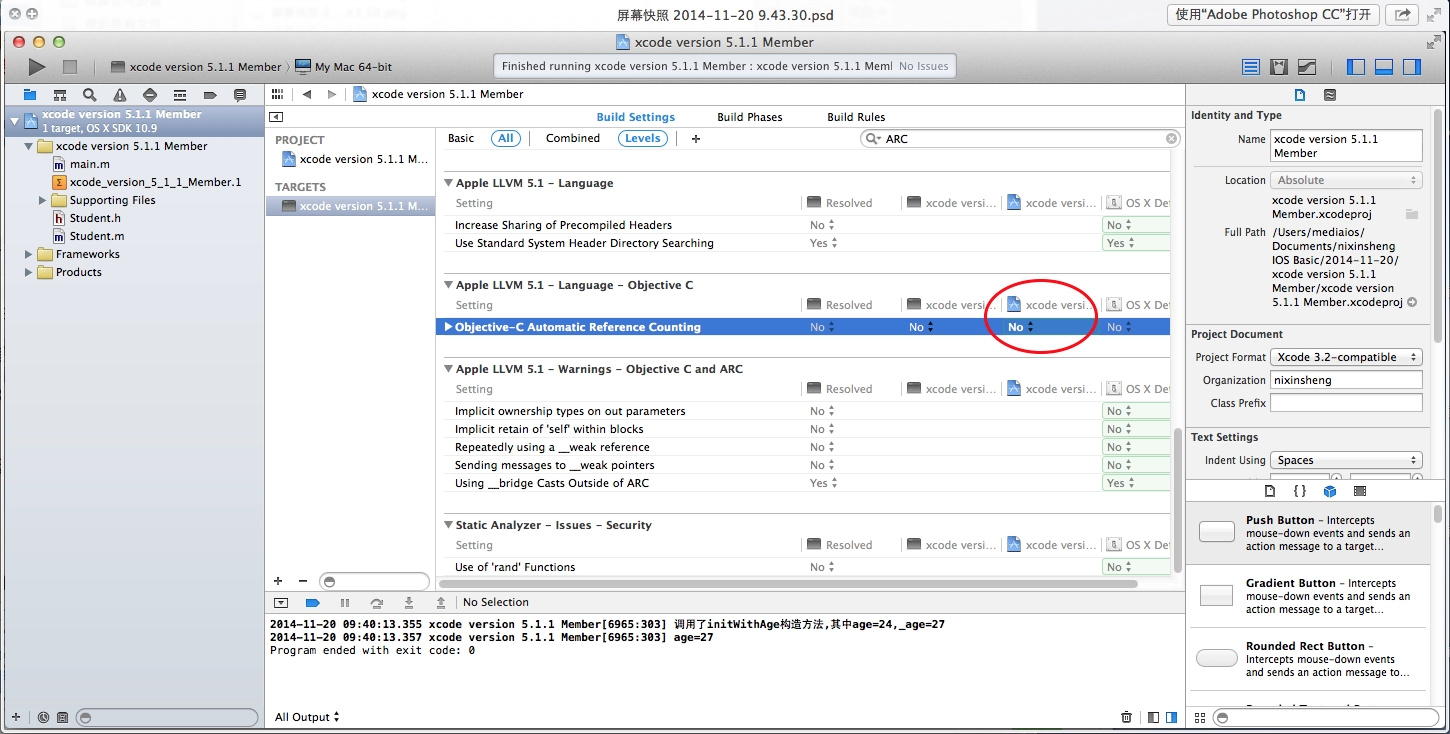
Task: Go forward in editor history
Action: click(332, 94)
